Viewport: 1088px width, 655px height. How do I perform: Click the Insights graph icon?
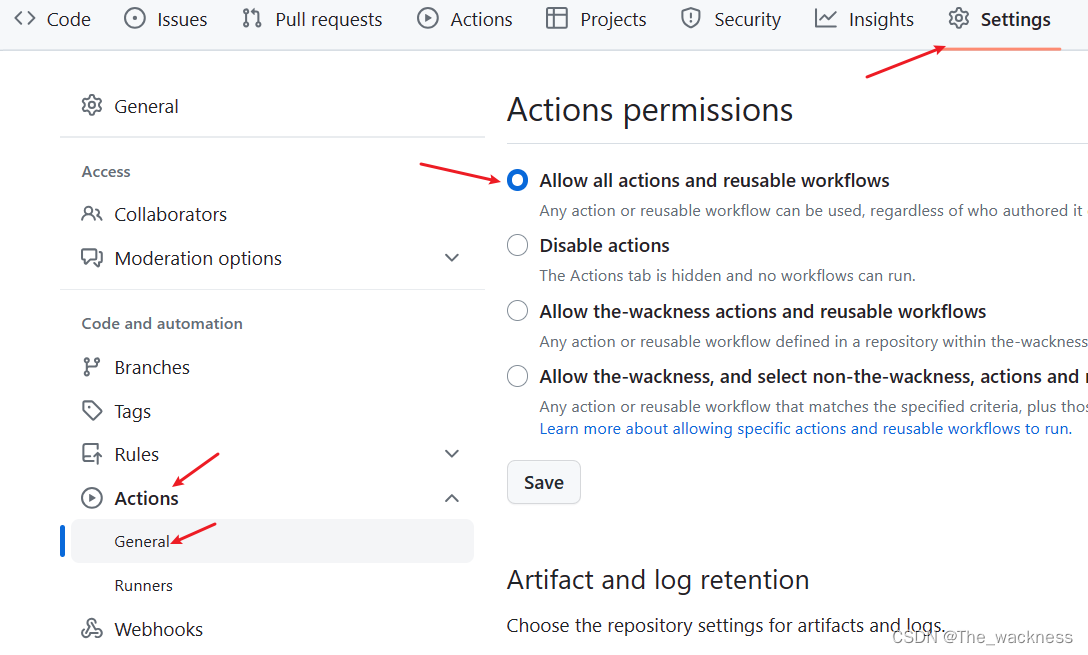tap(825, 18)
